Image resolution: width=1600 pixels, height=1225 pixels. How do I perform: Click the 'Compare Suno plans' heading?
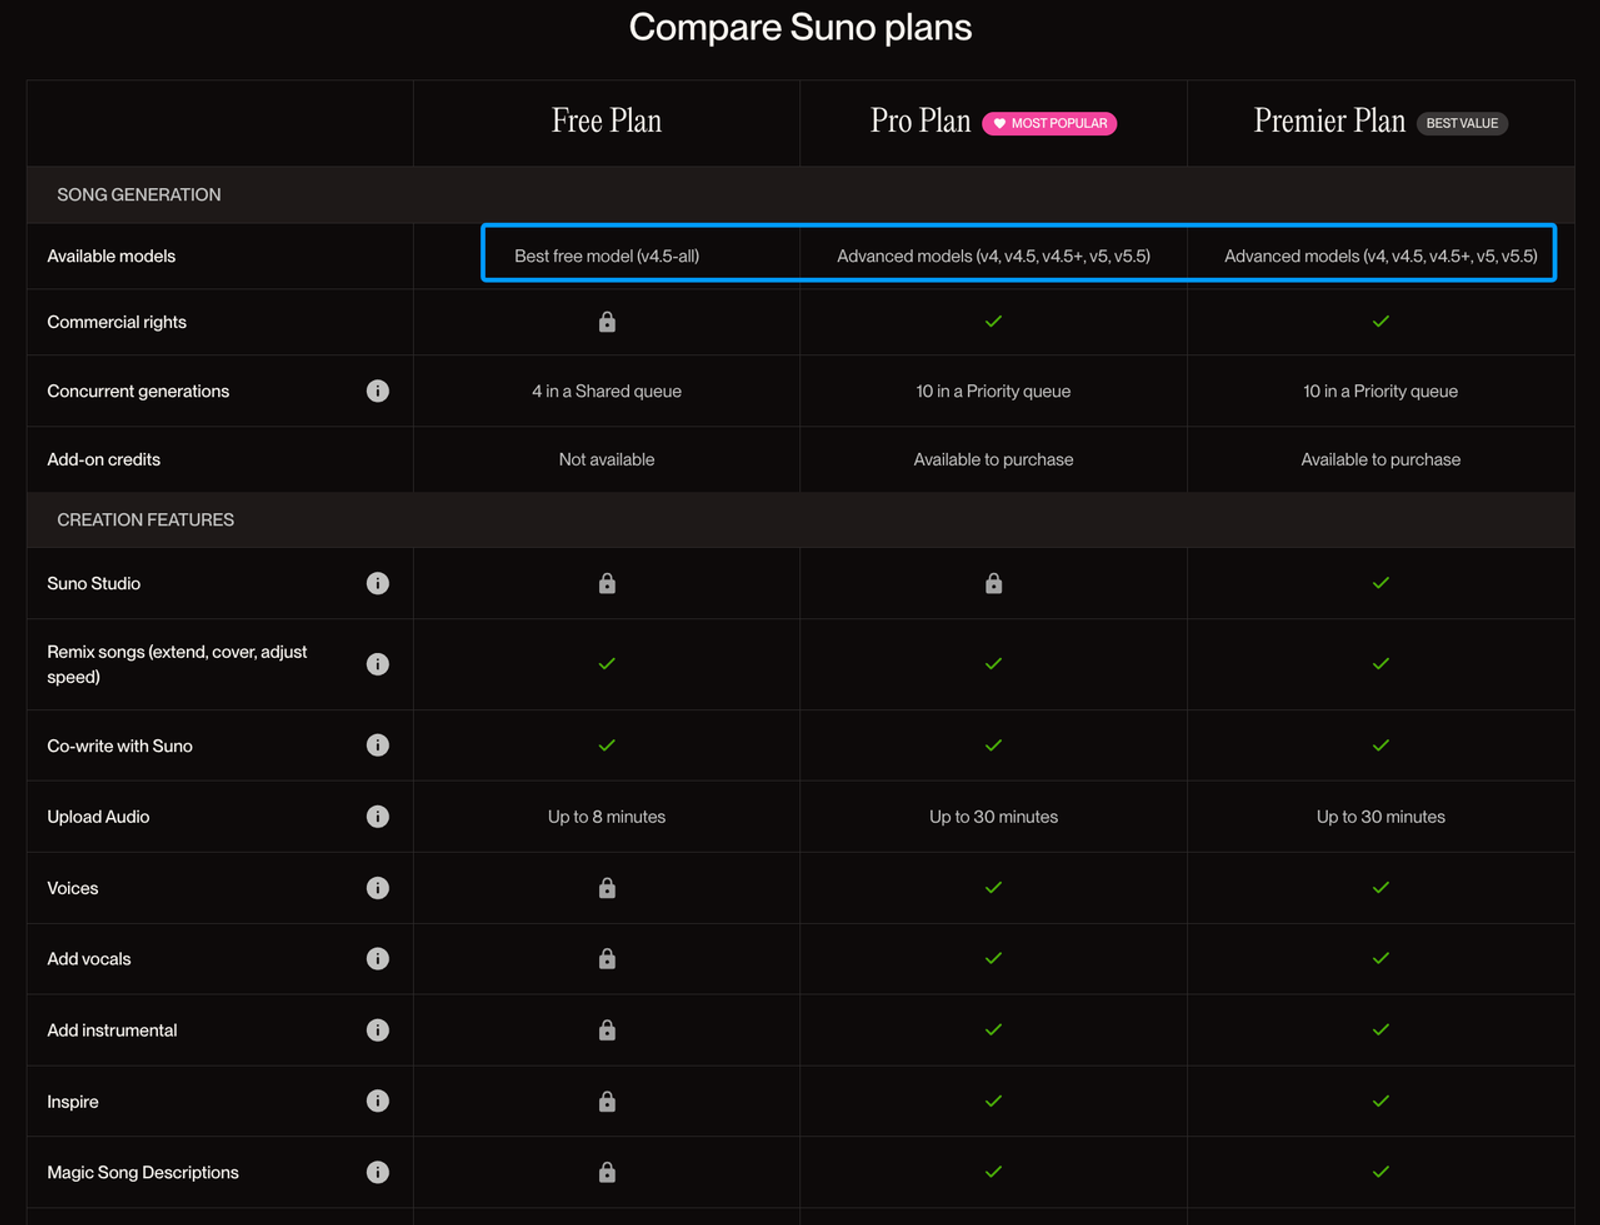click(800, 27)
